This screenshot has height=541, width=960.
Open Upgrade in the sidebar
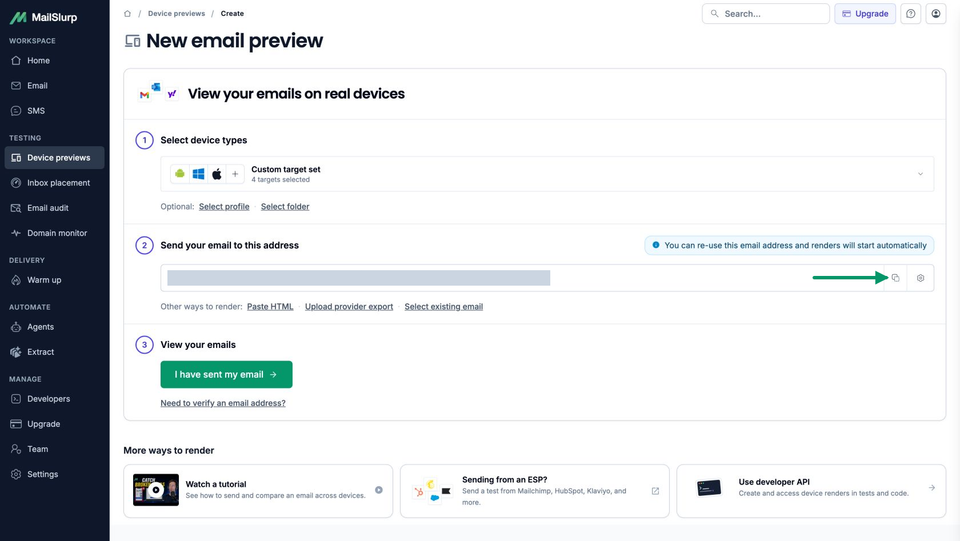coord(54,424)
